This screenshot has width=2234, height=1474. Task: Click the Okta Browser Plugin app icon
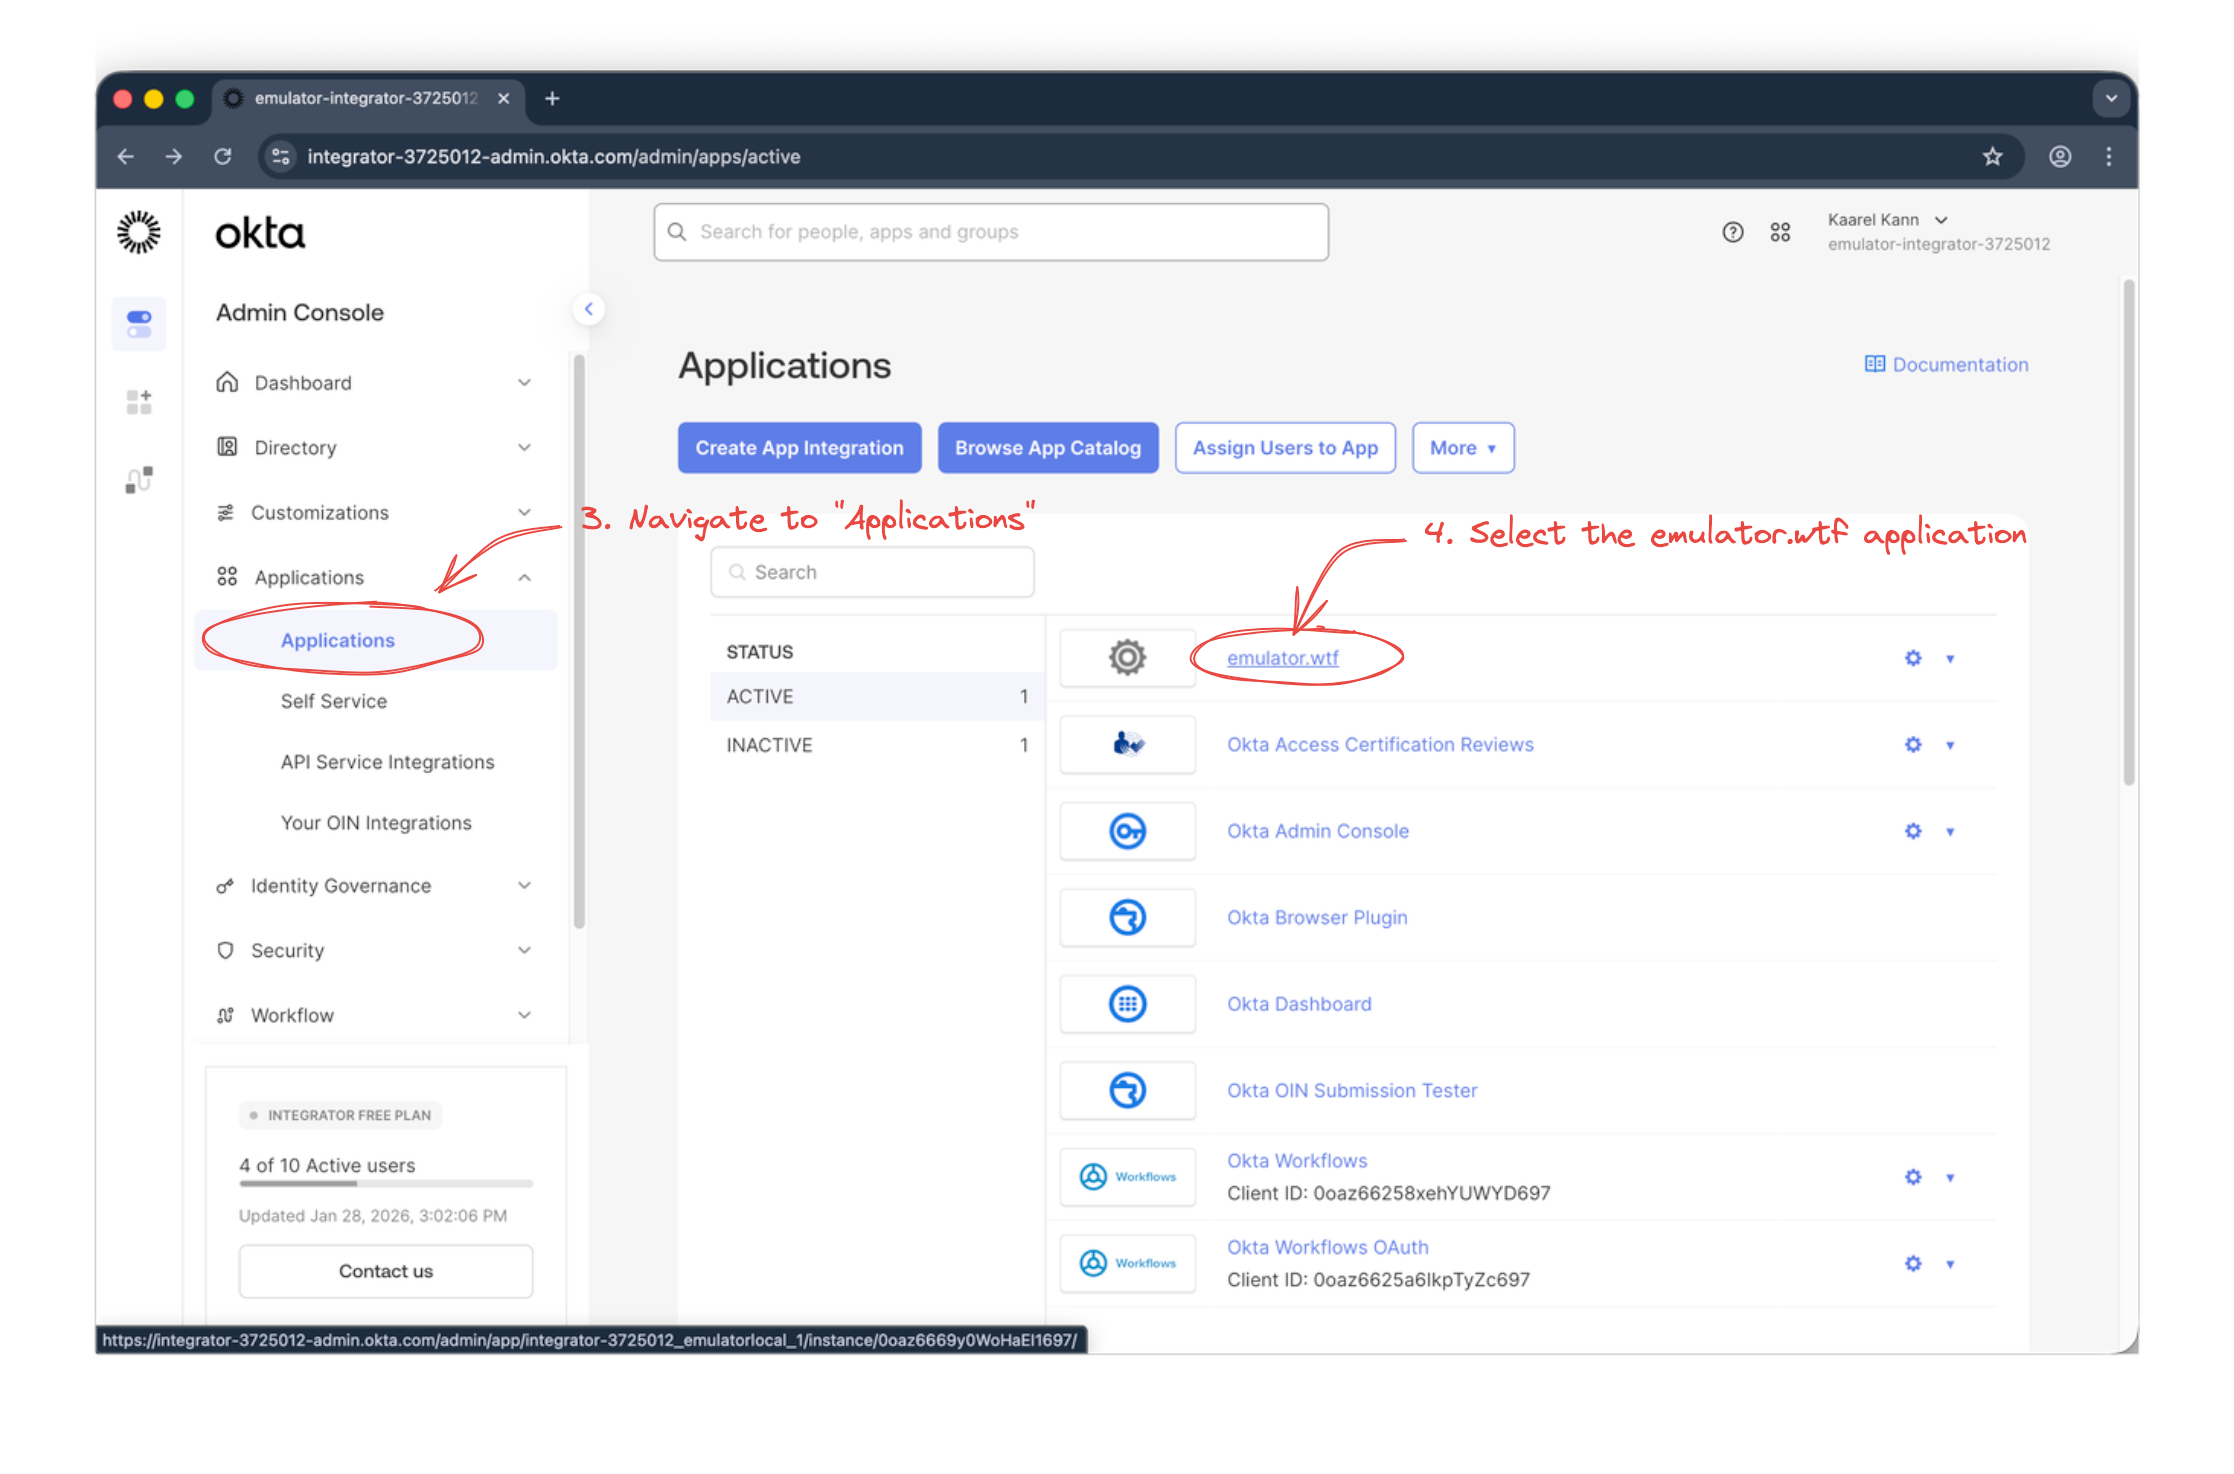point(1127,917)
